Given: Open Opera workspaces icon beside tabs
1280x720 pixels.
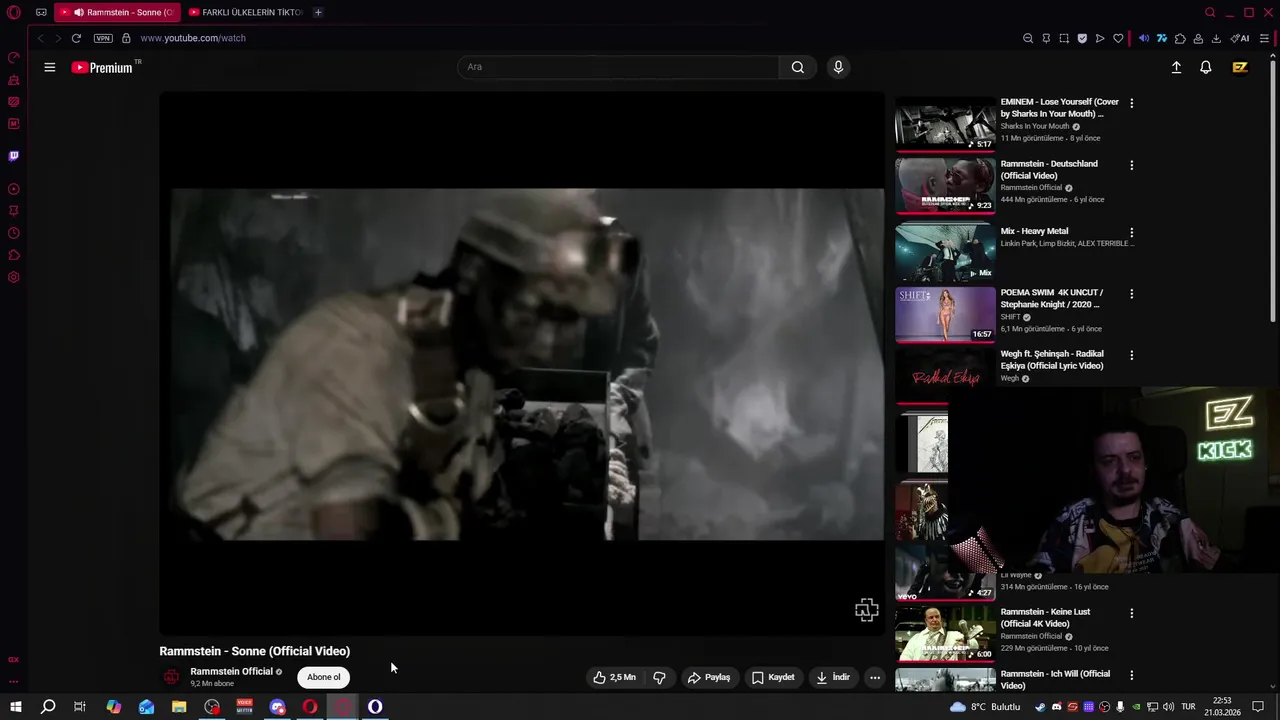Looking at the screenshot, I should pyautogui.click(x=41, y=12).
